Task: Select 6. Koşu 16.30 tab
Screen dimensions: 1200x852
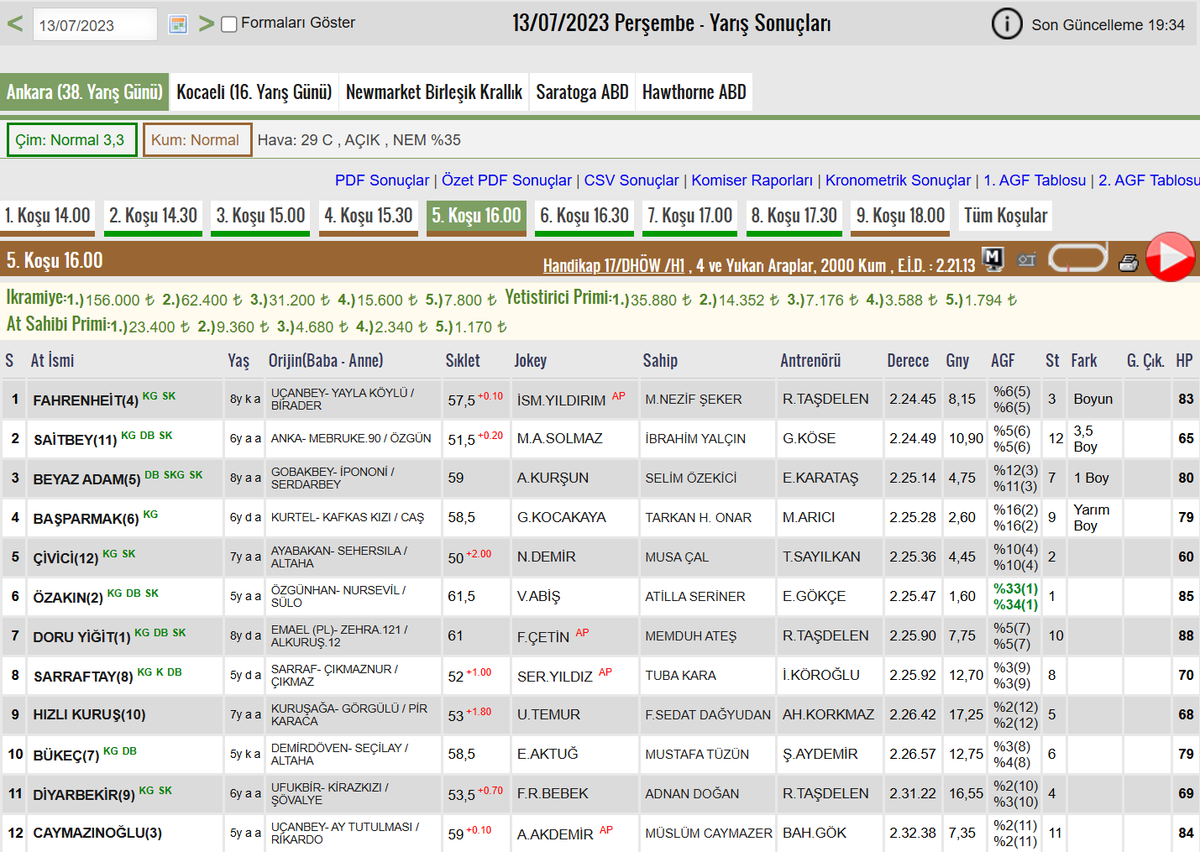Action: click(584, 216)
